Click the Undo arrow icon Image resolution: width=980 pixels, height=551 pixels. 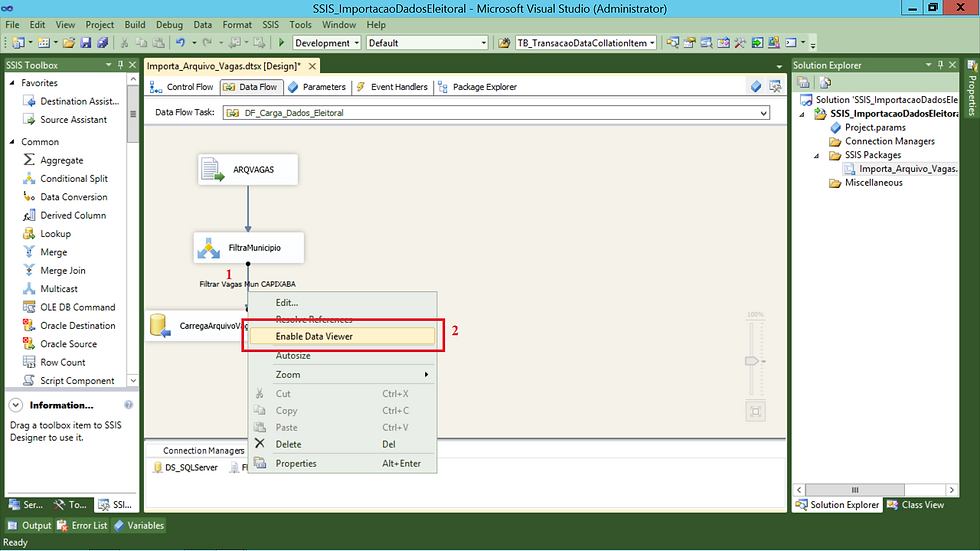click(x=180, y=42)
